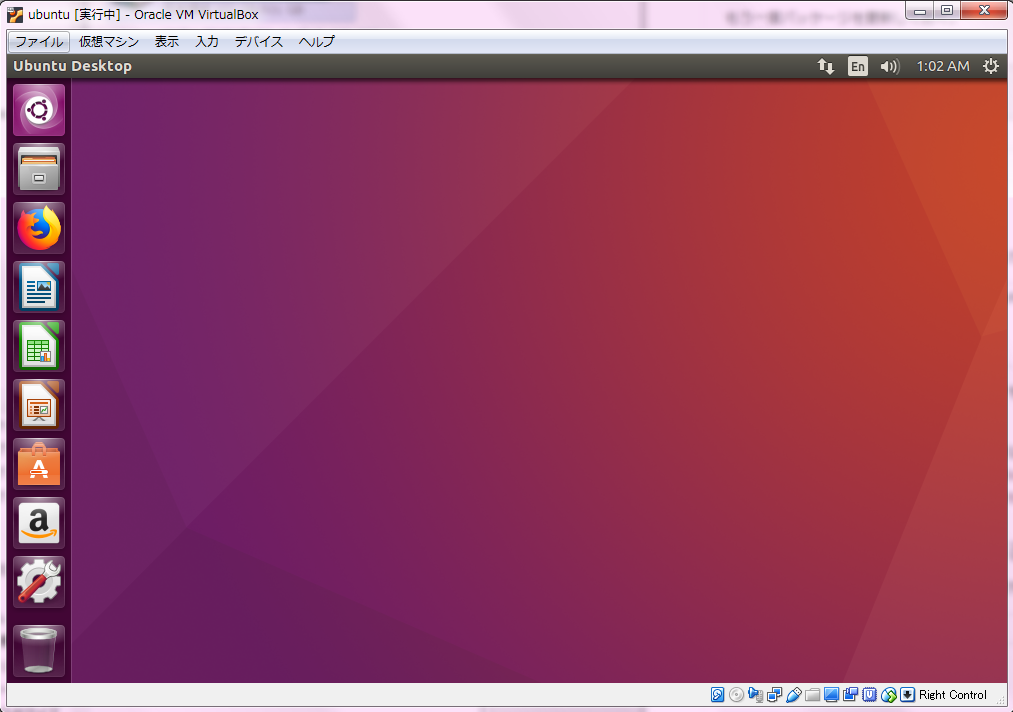Open the sound volume indicator menu
Image resolution: width=1013 pixels, height=712 pixels.
tap(889, 66)
